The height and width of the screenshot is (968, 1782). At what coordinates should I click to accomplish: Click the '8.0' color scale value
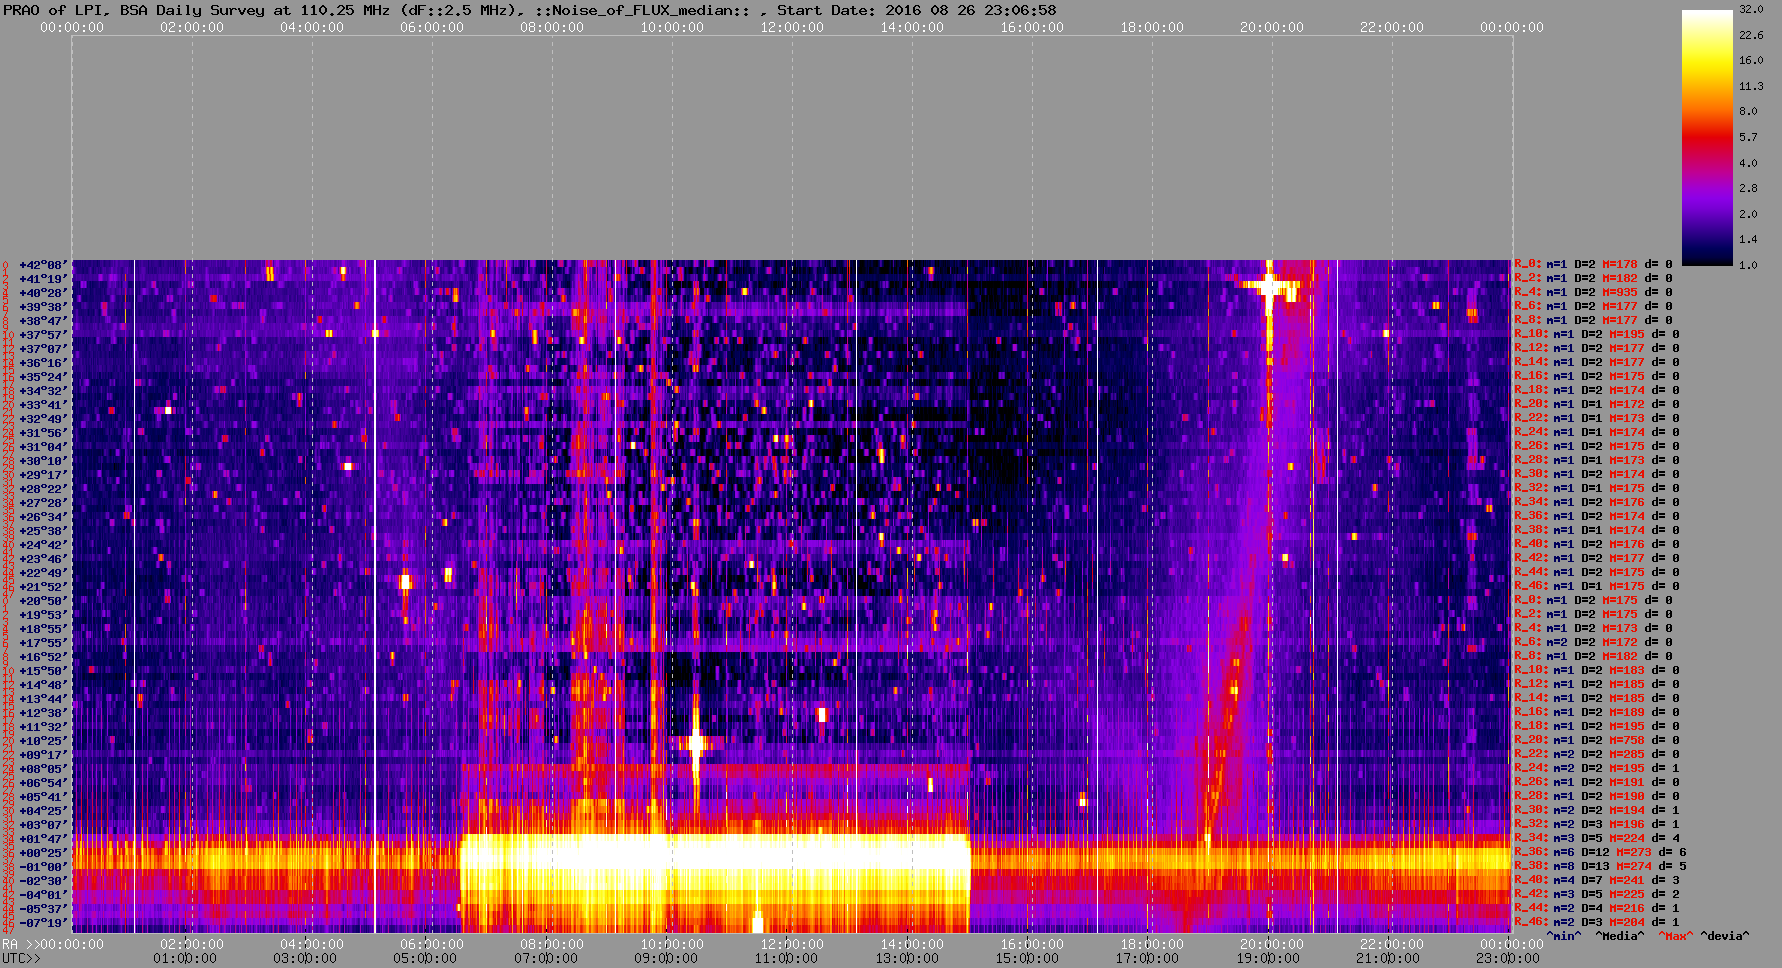[x=1748, y=111]
